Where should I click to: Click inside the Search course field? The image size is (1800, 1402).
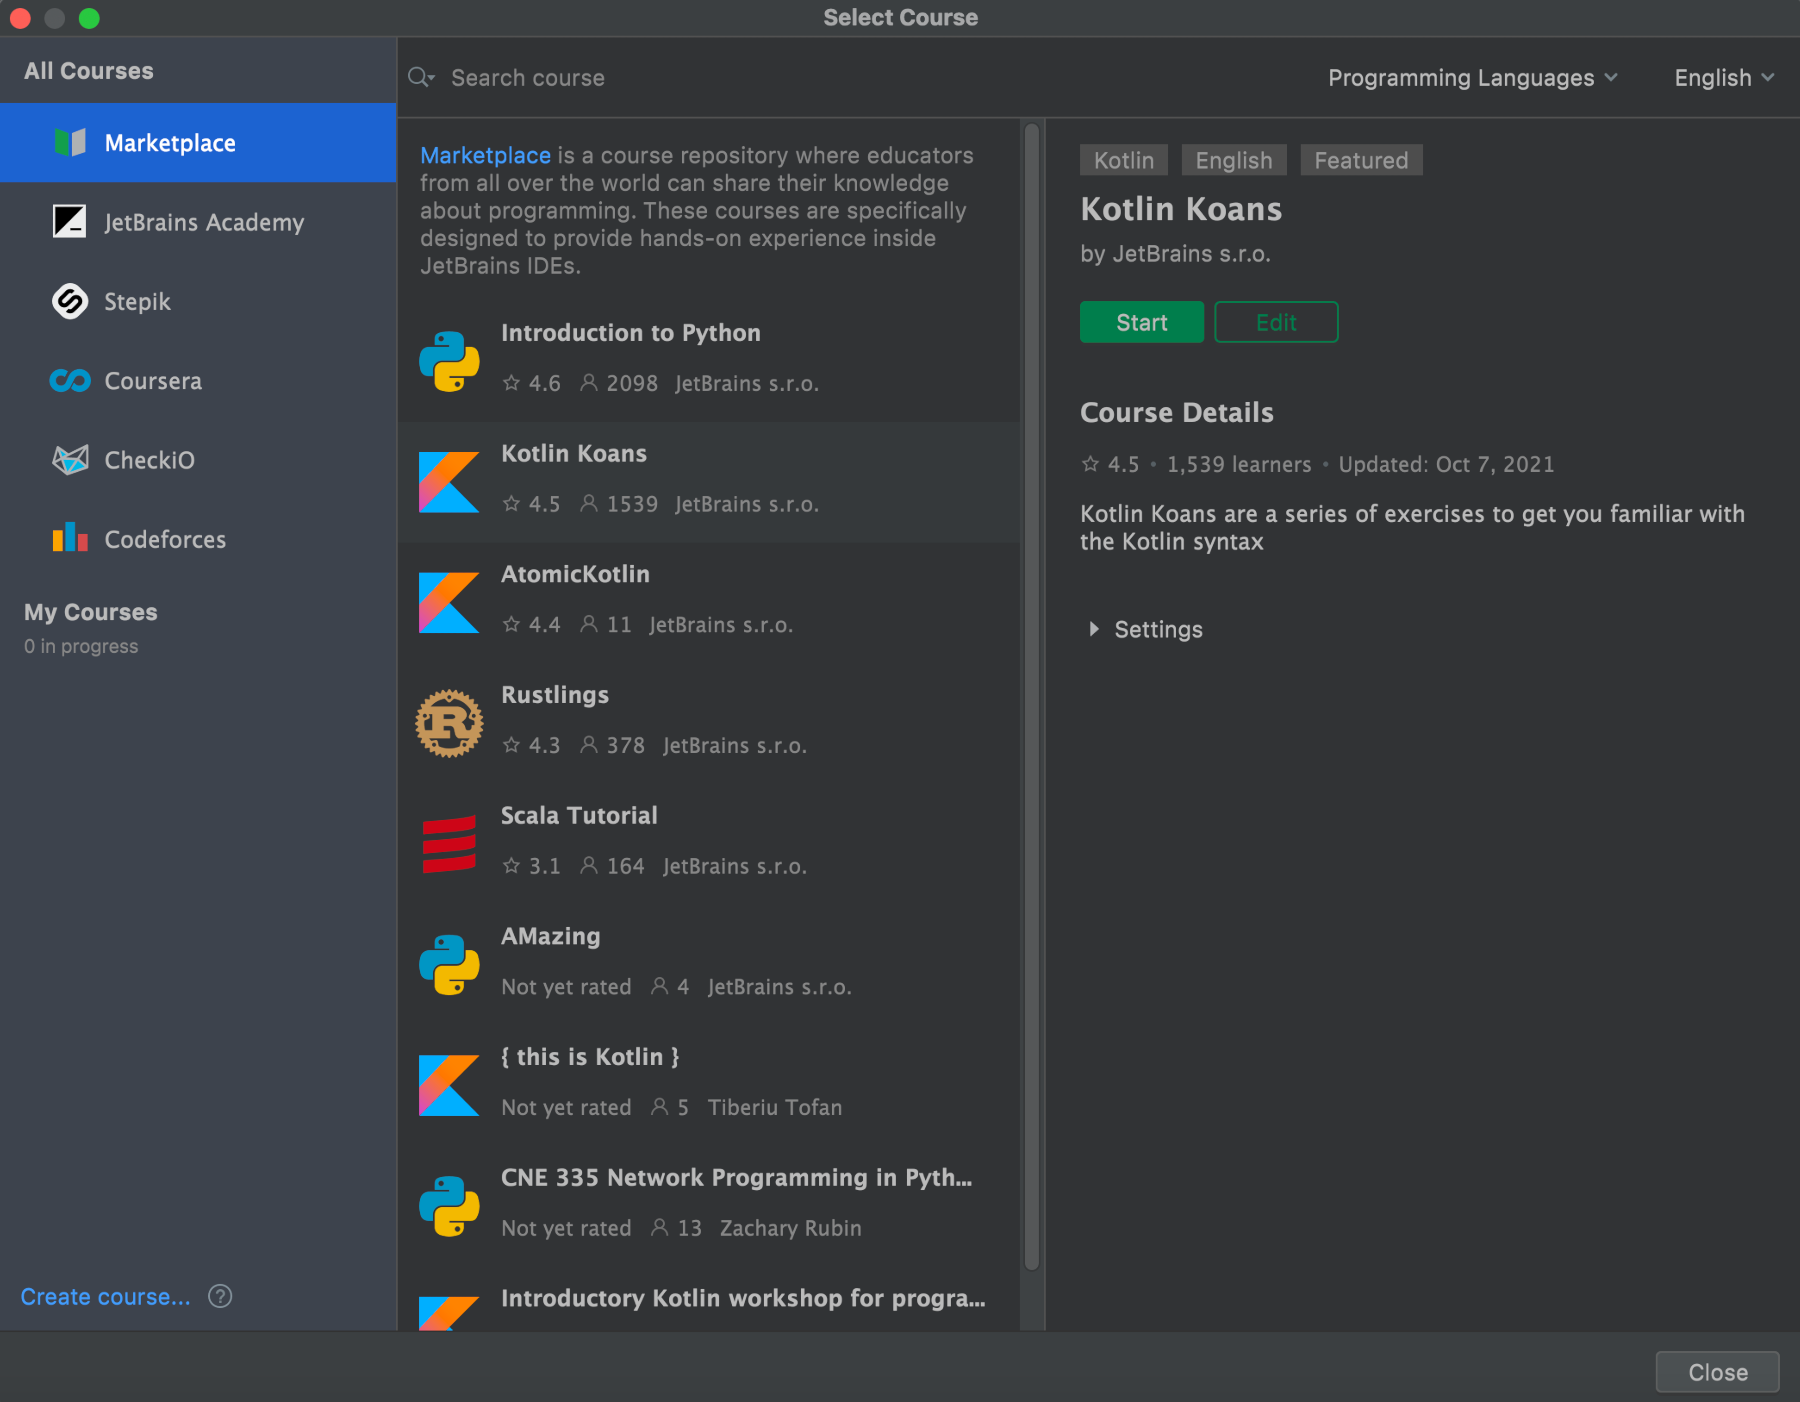click(600, 77)
